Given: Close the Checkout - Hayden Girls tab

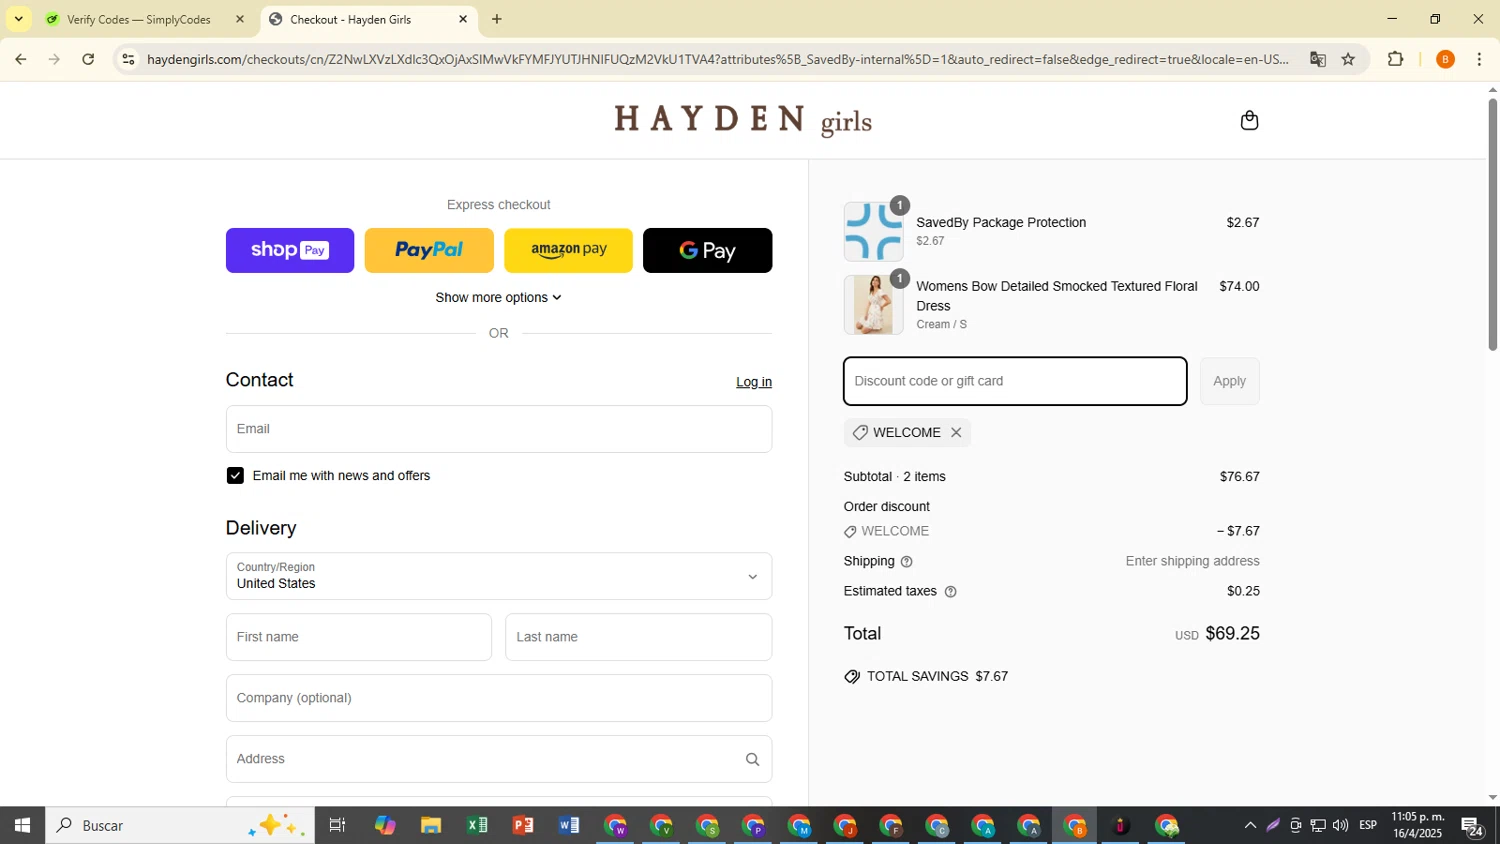Looking at the screenshot, I should pos(463,19).
